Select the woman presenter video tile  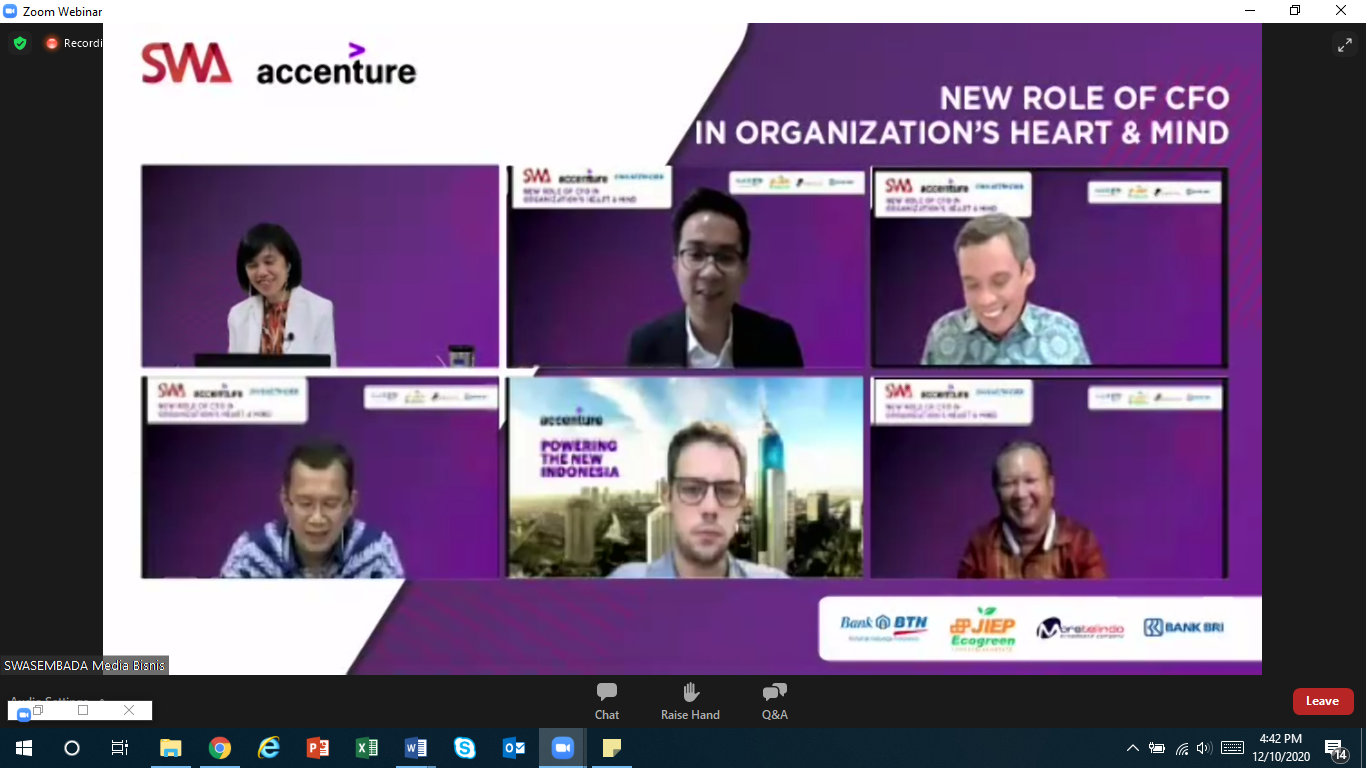point(320,266)
